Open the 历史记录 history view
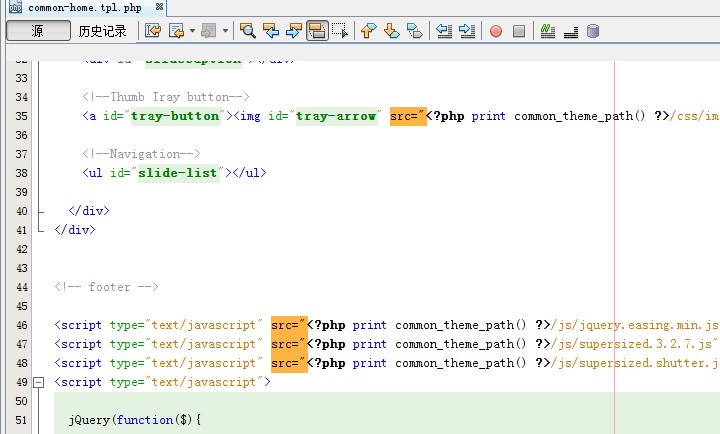This screenshot has width=720, height=434. 102,31
